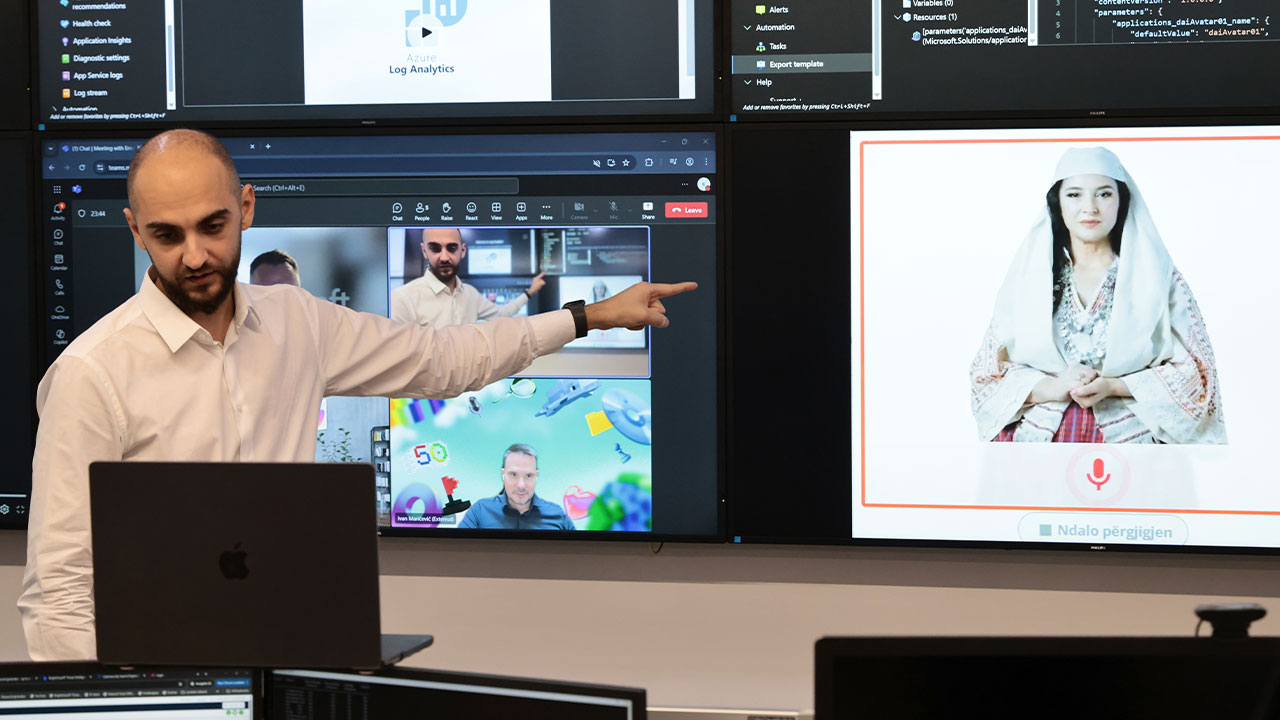Viewport: 1280px width, 720px height.
Task: Open the browser profile icon
Action: 690,162
